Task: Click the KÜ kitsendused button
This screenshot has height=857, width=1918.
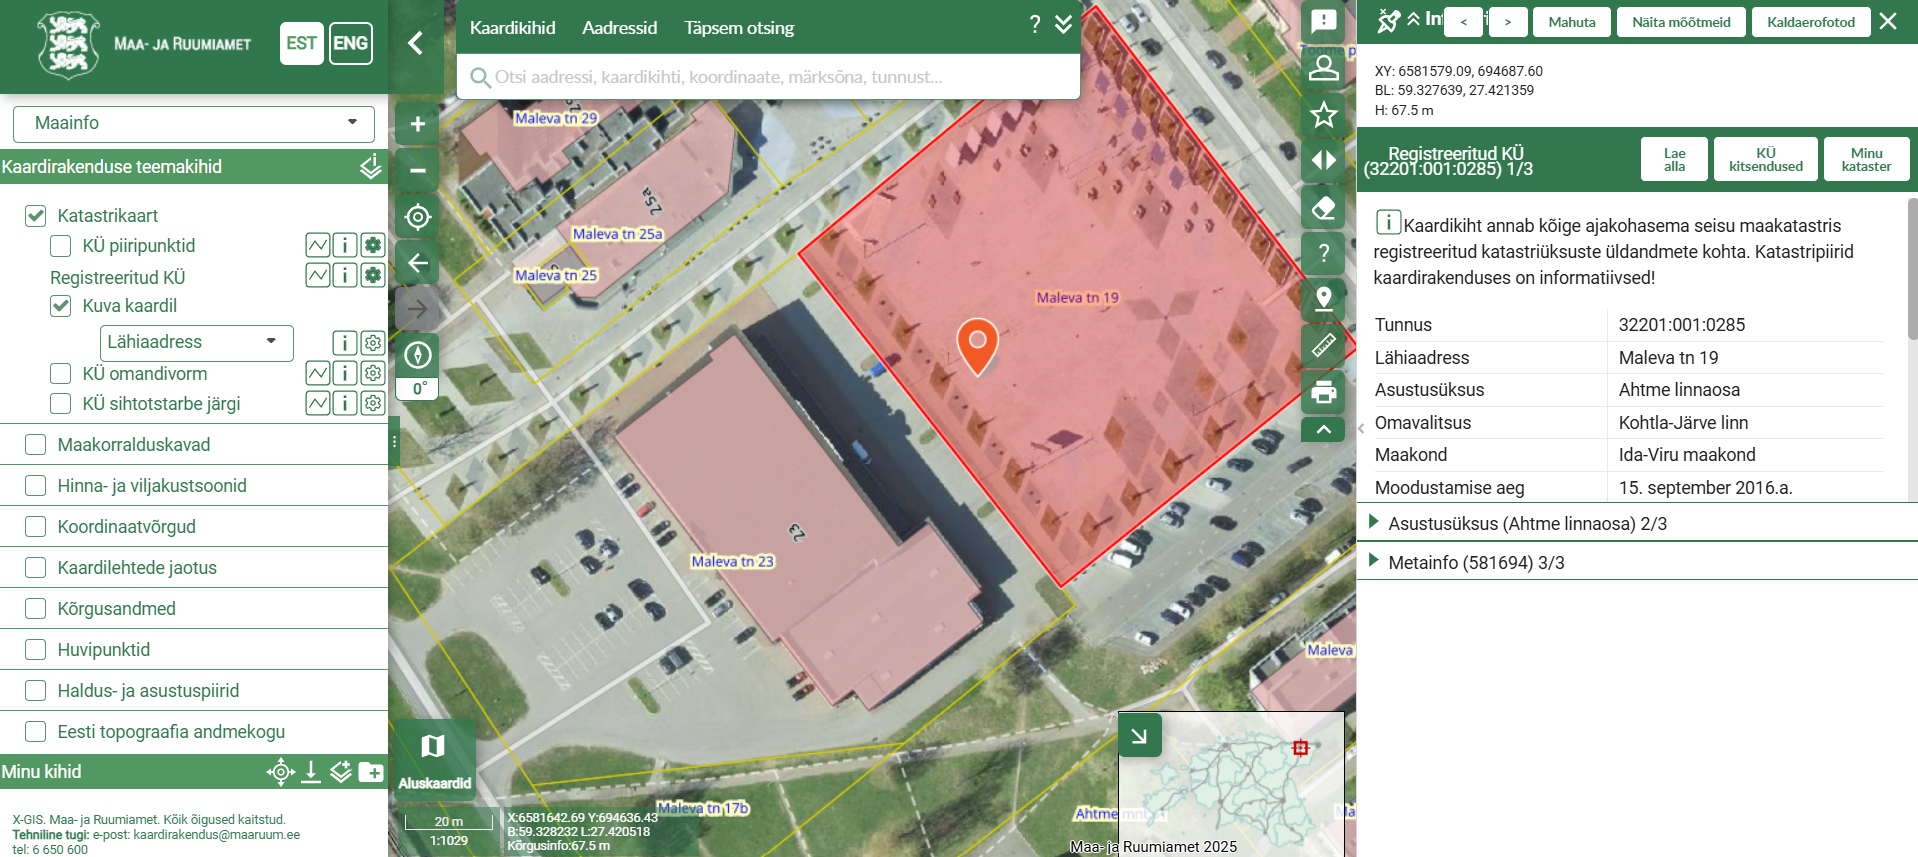Action: coord(1765,160)
